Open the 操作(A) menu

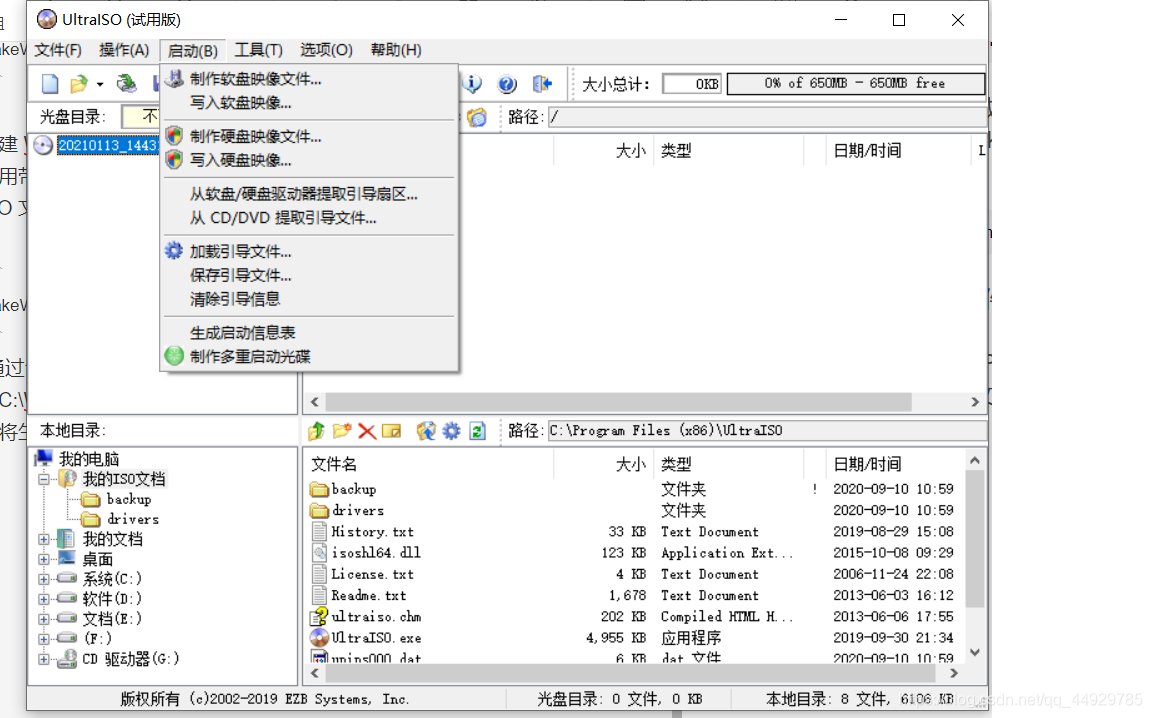(124, 50)
